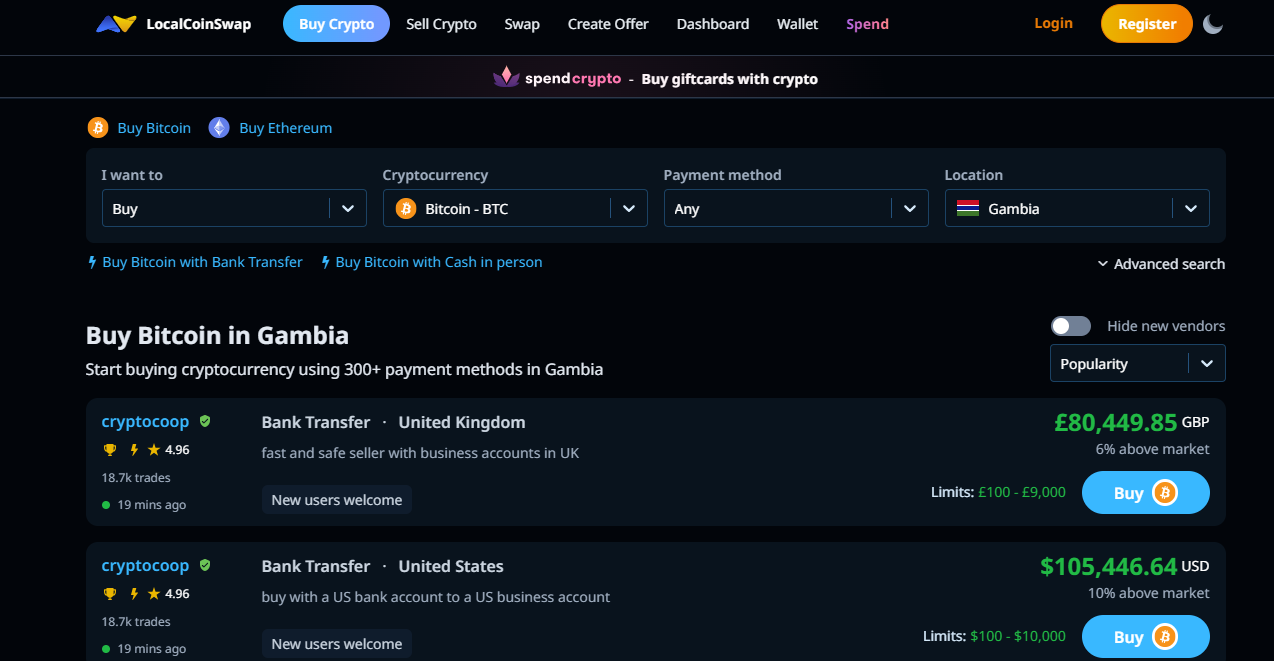Click the star rating on the United Kingdom offer
This screenshot has height=661, width=1274.
point(168,450)
